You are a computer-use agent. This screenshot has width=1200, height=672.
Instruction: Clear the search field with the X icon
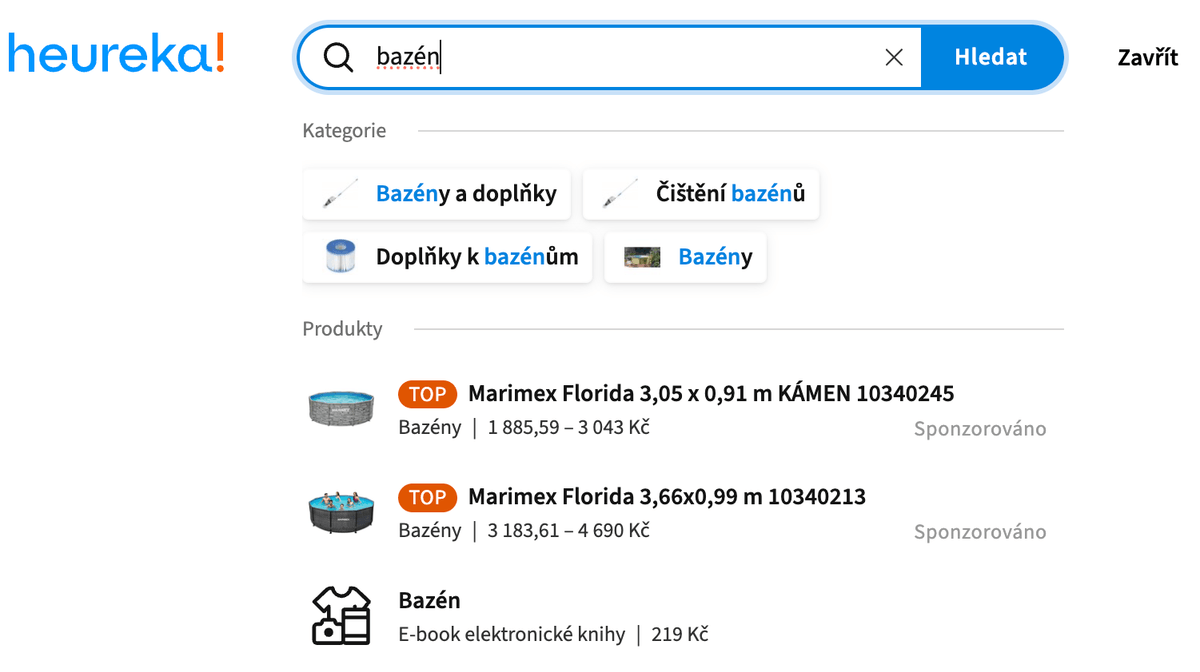tap(894, 58)
